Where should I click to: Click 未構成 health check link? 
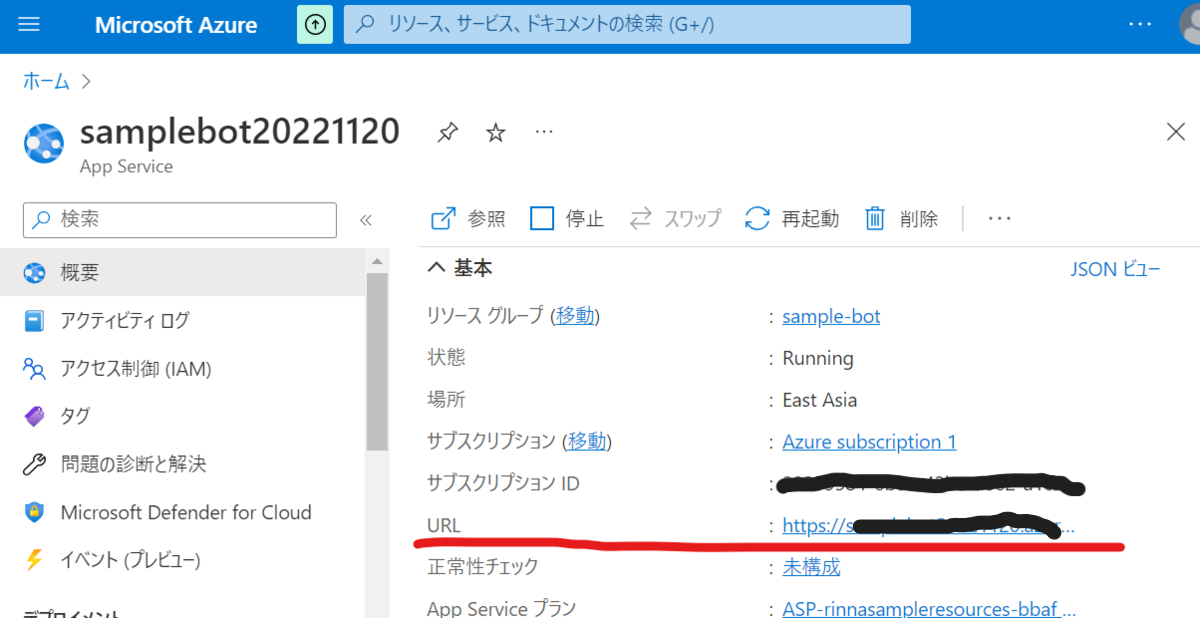coord(811,567)
